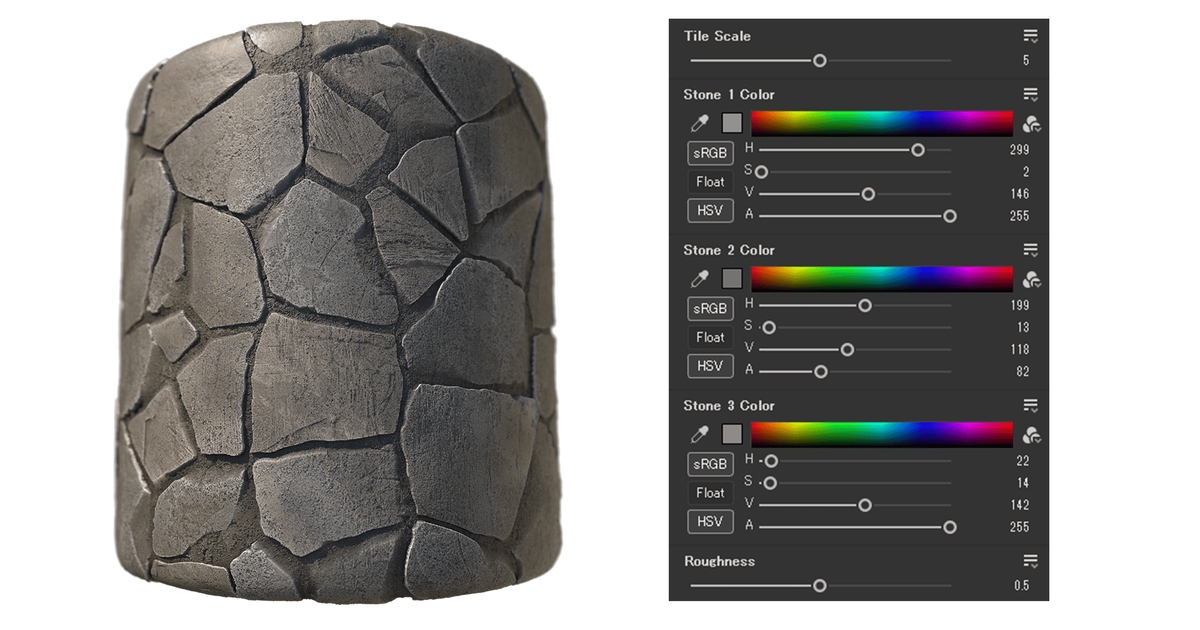
Task: Pick Stone 3 Color with the eyedropper
Action: click(x=700, y=435)
